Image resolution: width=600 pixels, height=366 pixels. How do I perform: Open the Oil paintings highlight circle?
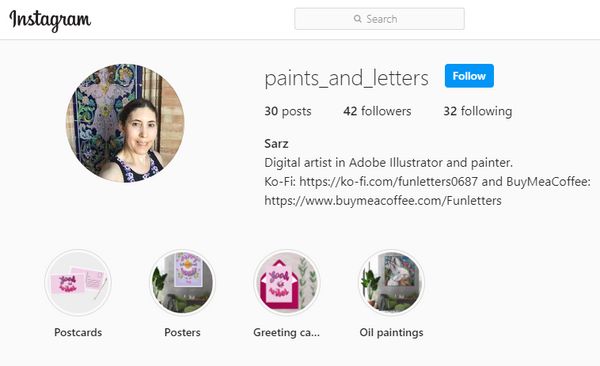[x=391, y=283]
